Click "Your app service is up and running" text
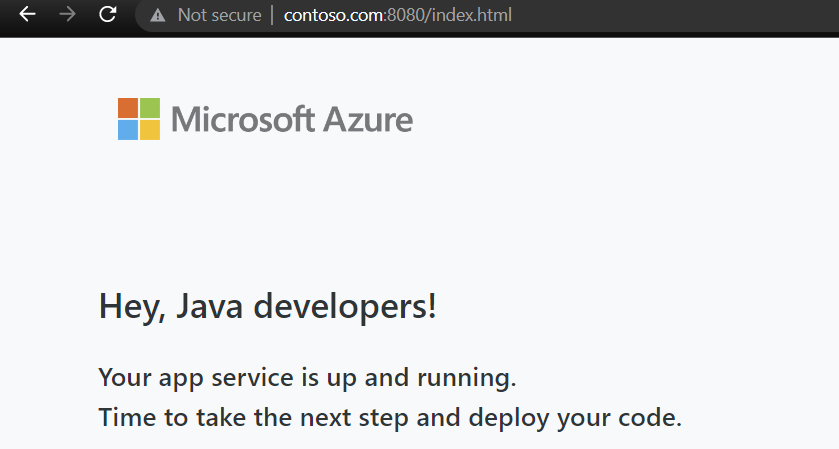The height and width of the screenshot is (449, 839). 307,378
